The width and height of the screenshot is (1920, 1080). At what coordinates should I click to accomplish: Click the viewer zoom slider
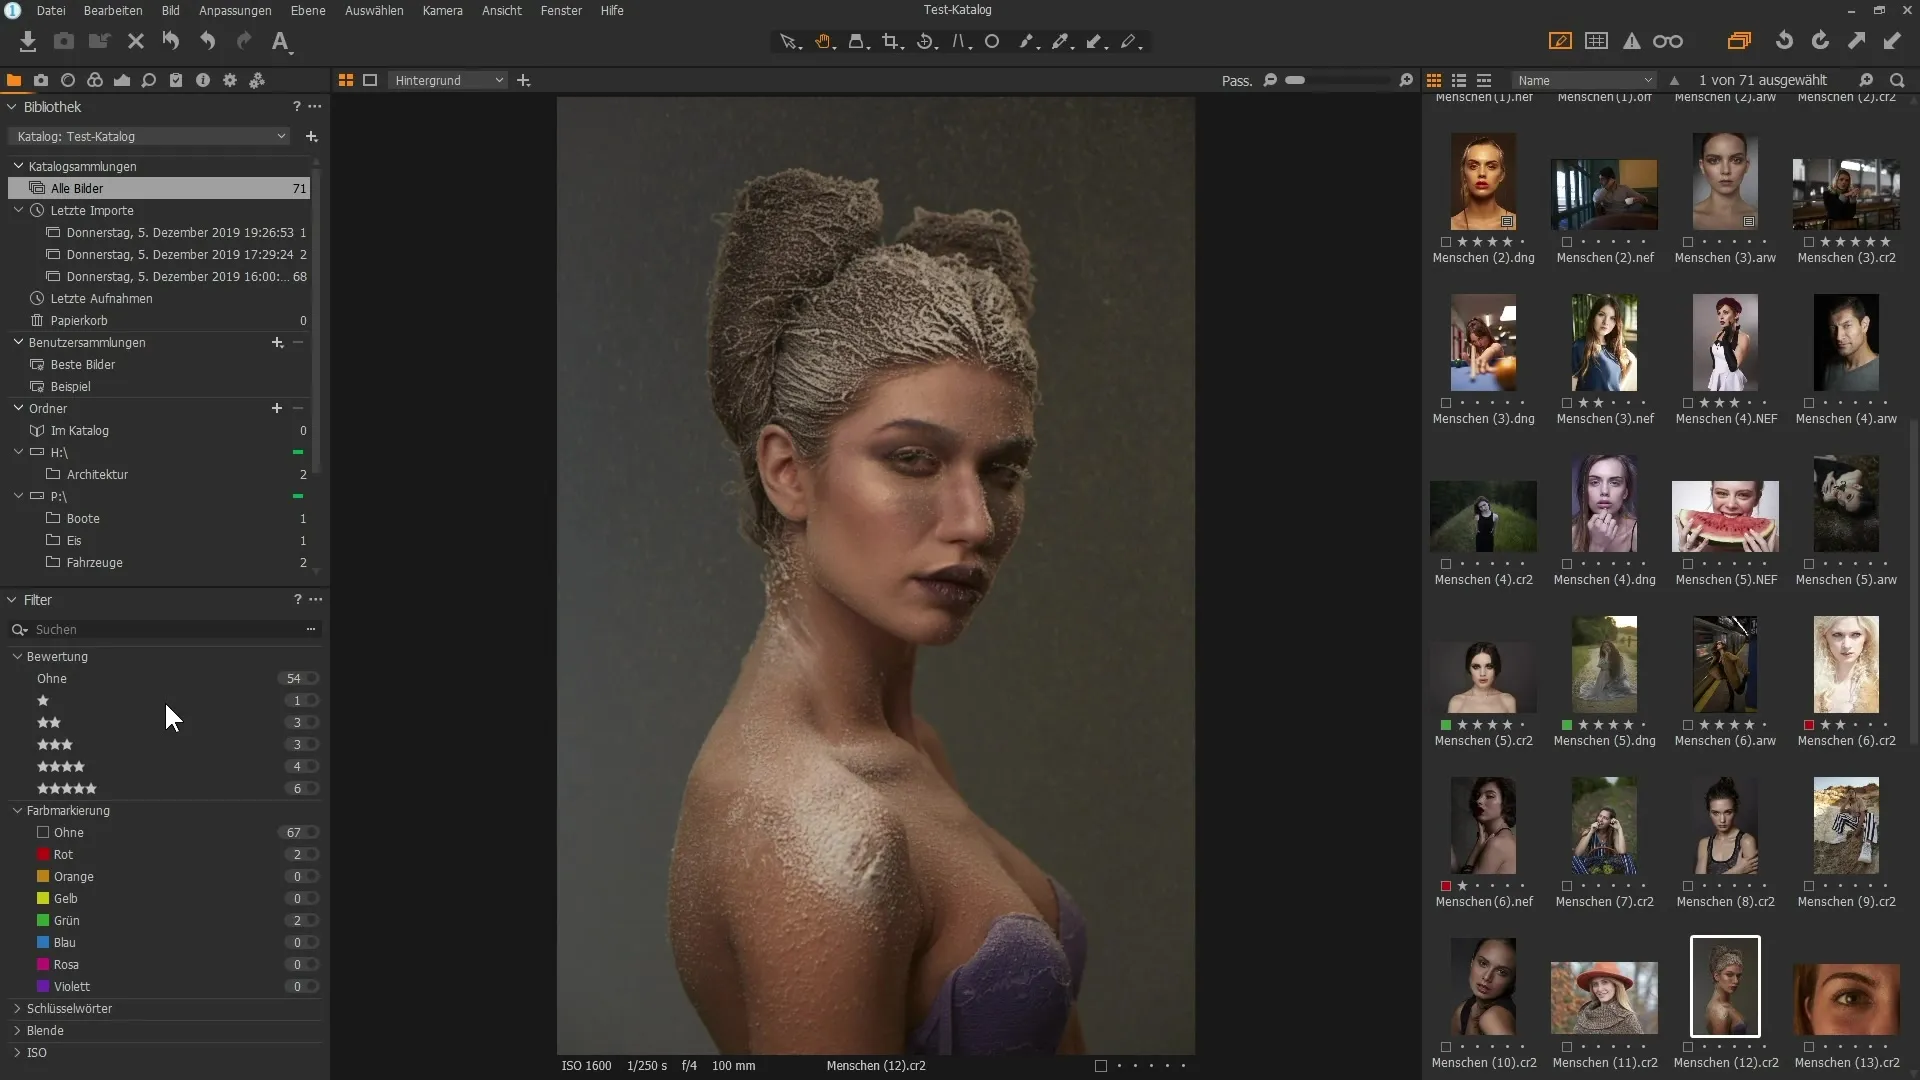[x=1337, y=80]
